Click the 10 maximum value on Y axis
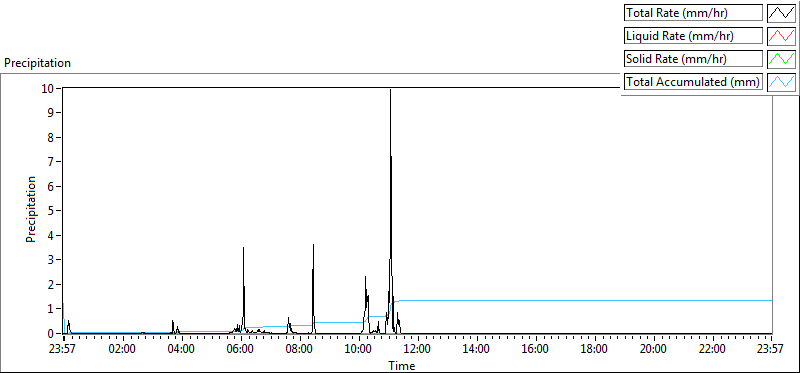Viewport: 800px width, 373px height. pyautogui.click(x=48, y=88)
